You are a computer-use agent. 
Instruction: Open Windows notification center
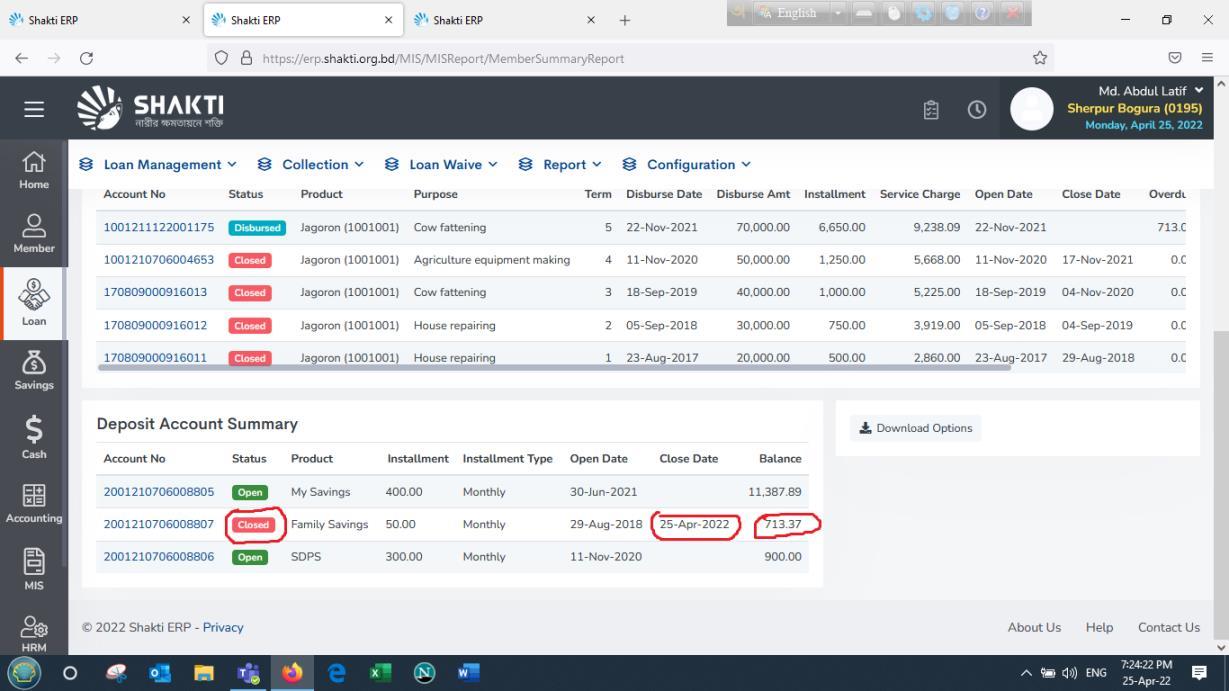click(1199, 673)
